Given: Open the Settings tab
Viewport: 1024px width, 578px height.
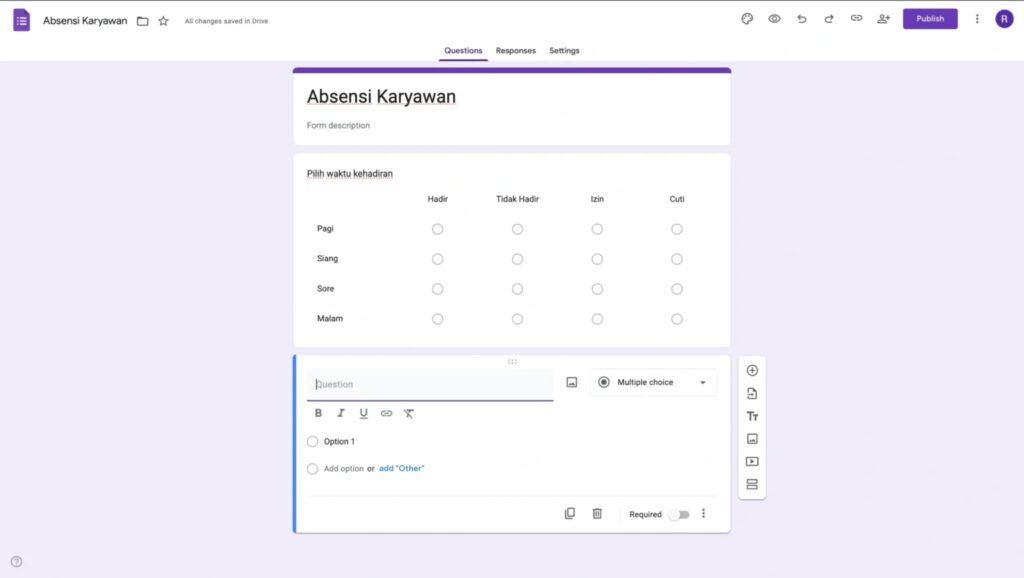Looking at the screenshot, I should [564, 50].
